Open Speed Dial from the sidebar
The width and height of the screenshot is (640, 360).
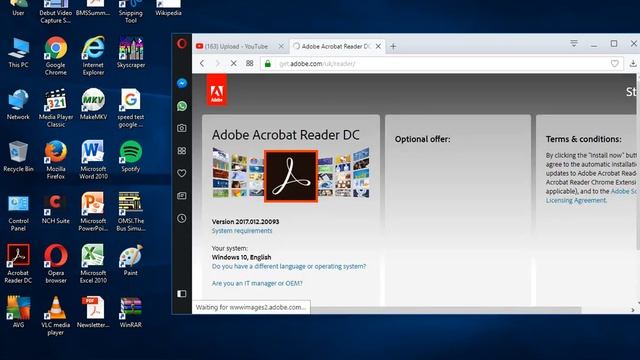(x=182, y=151)
